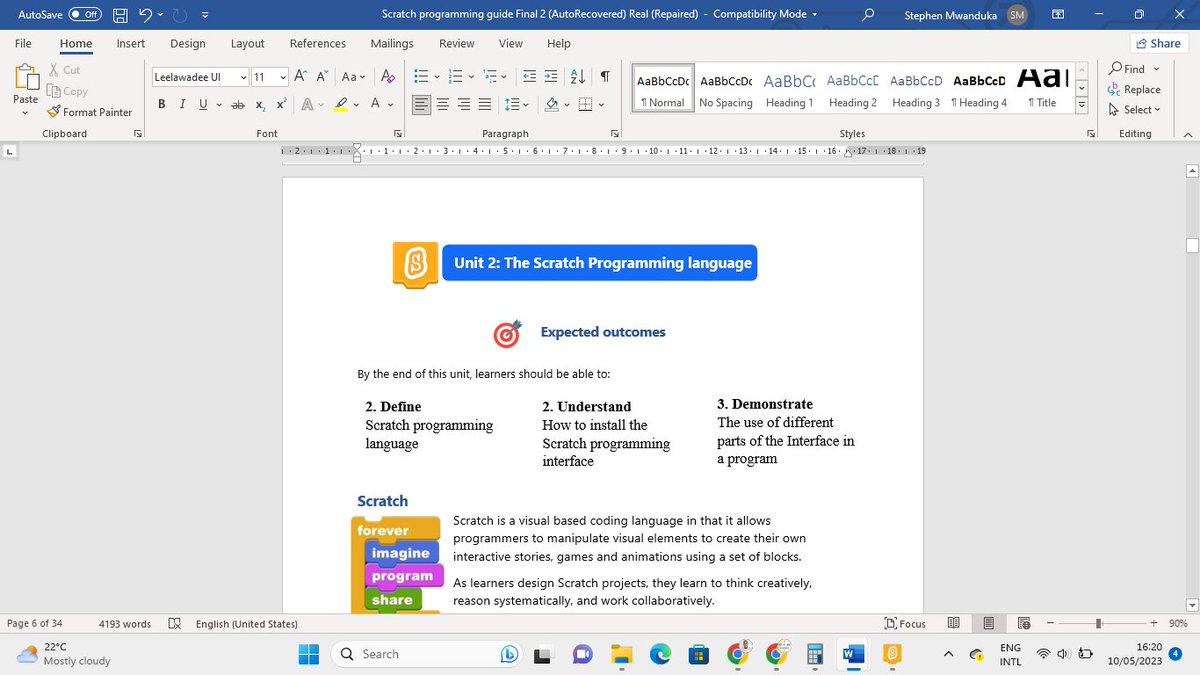Open the font name dropdown

coord(243,77)
